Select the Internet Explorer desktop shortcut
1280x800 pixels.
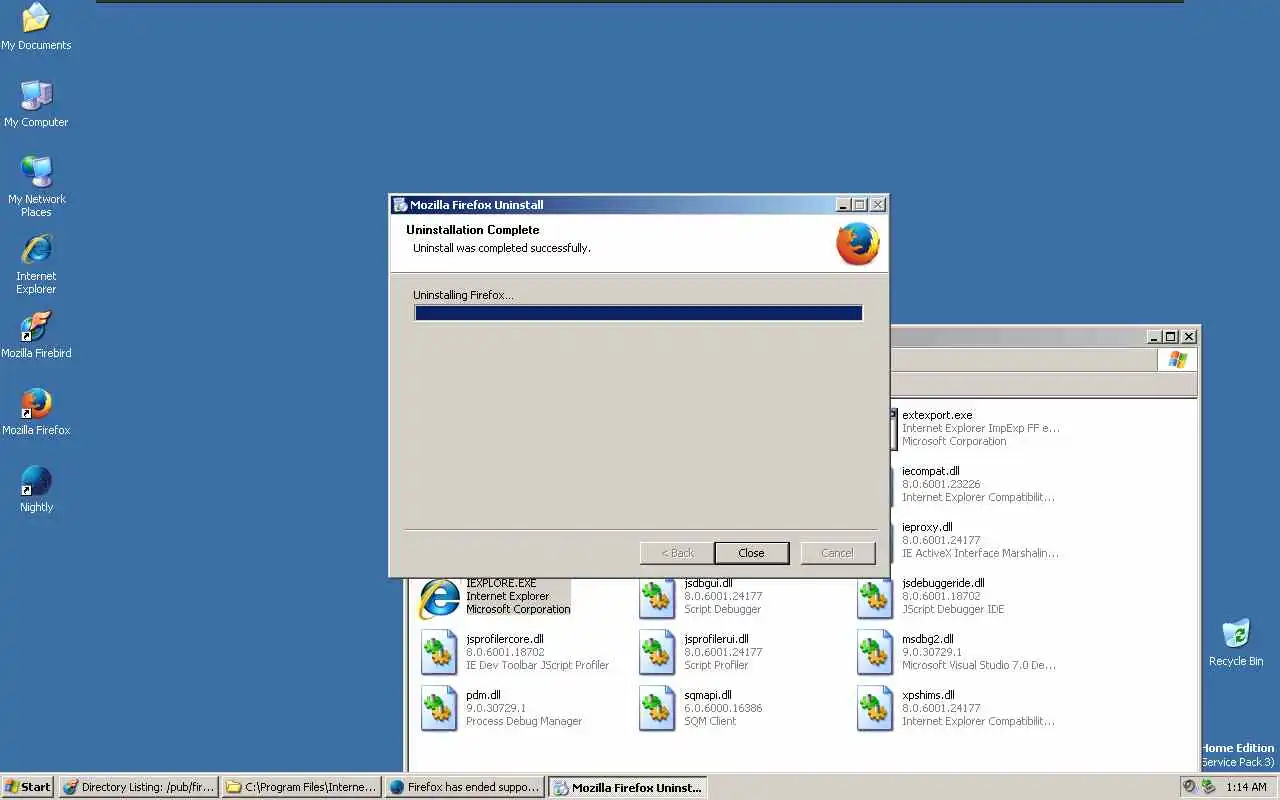pyautogui.click(x=36, y=264)
